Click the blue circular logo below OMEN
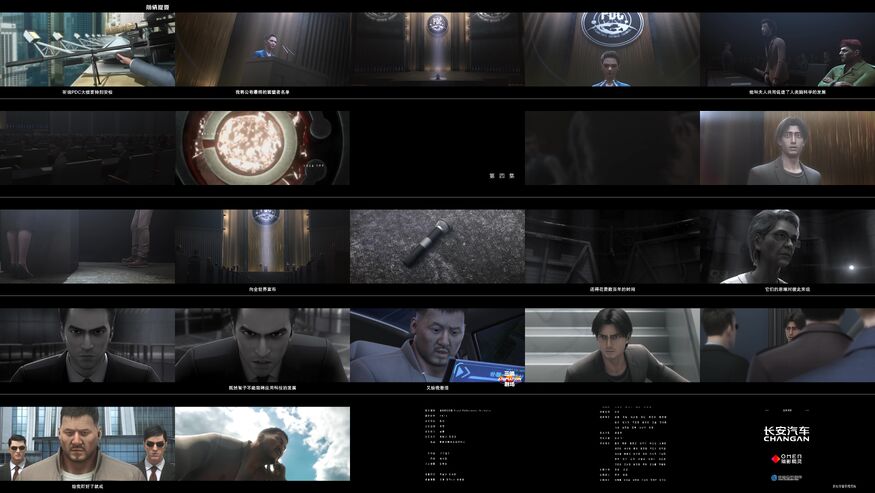875x493 pixels. (787, 478)
